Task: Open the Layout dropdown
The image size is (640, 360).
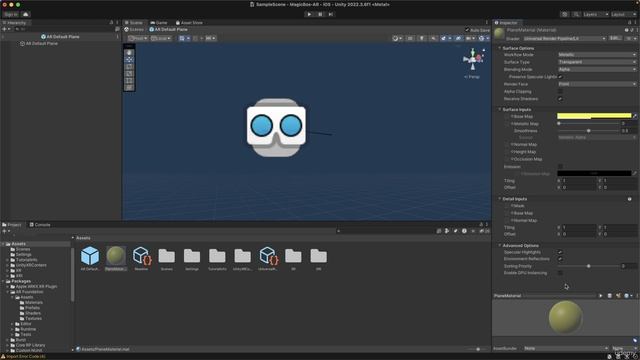Action: tap(623, 14)
